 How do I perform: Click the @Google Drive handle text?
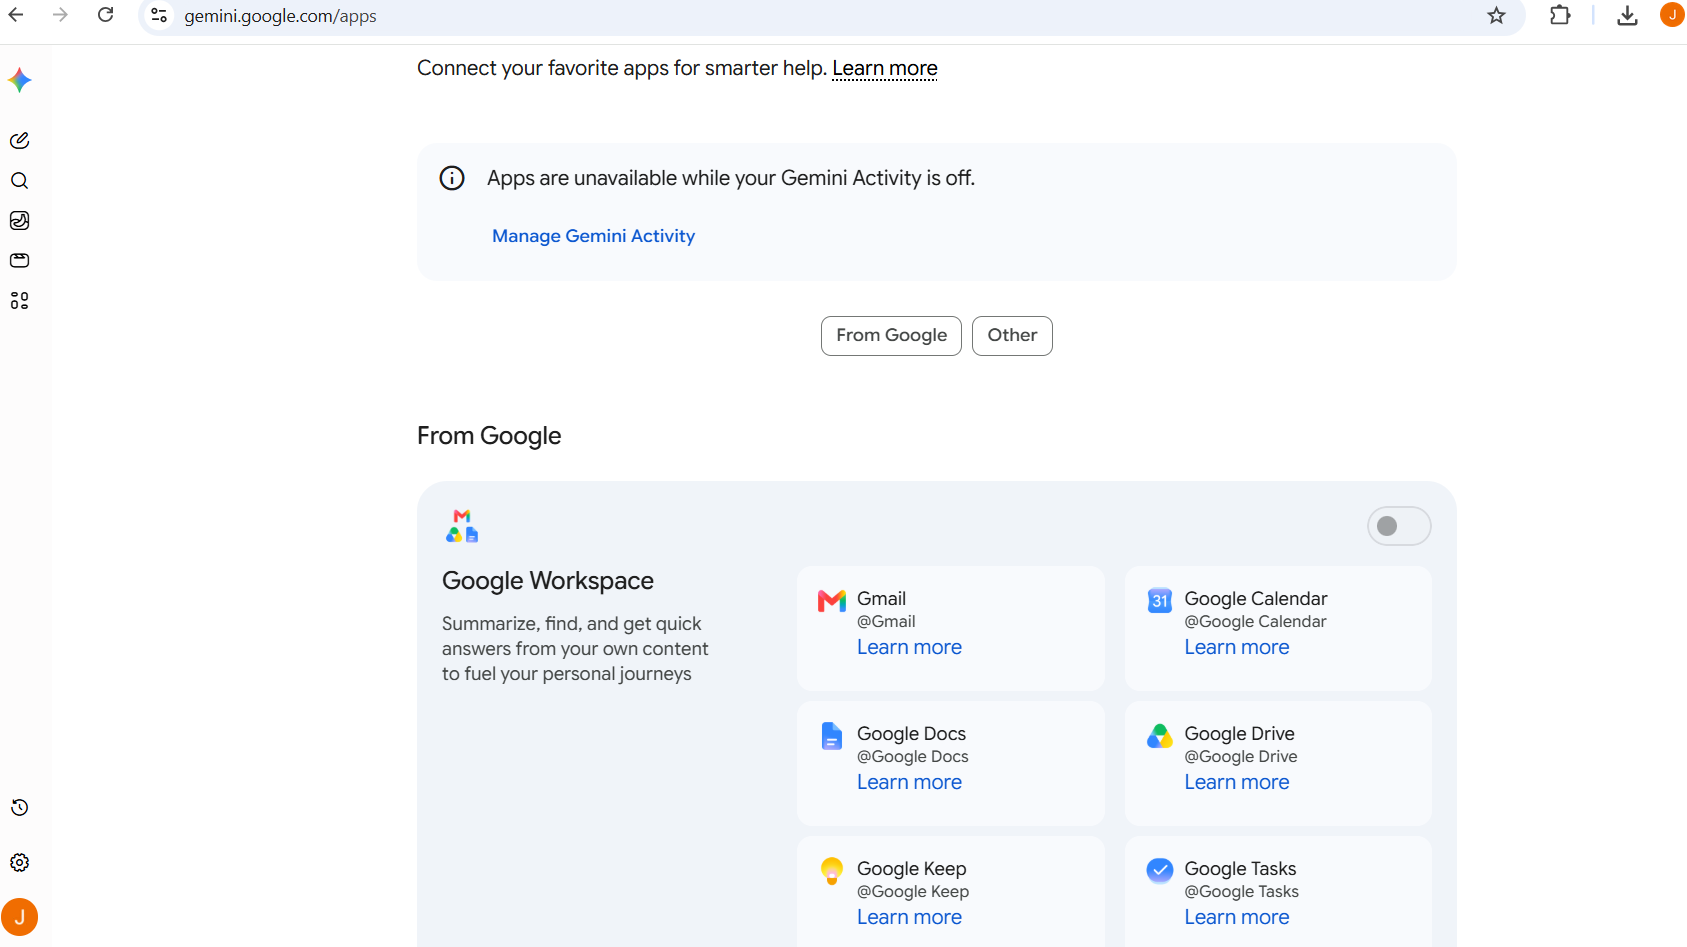pos(1241,757)
